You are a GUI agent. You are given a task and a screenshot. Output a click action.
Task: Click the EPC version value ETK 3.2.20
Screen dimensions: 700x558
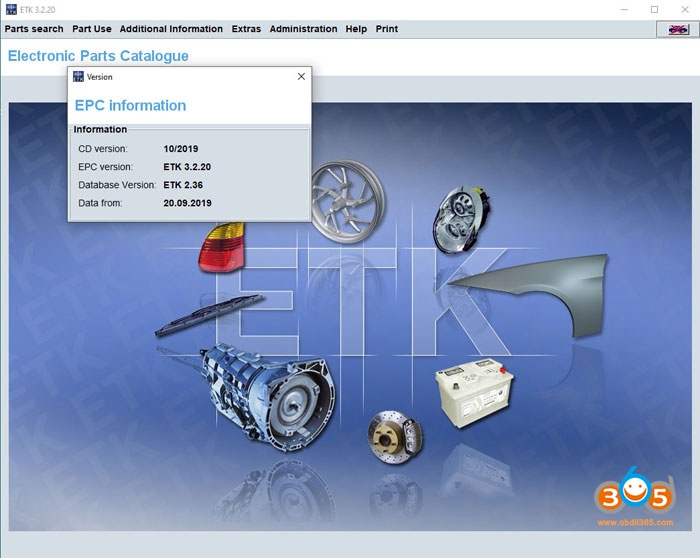[187, 167]
